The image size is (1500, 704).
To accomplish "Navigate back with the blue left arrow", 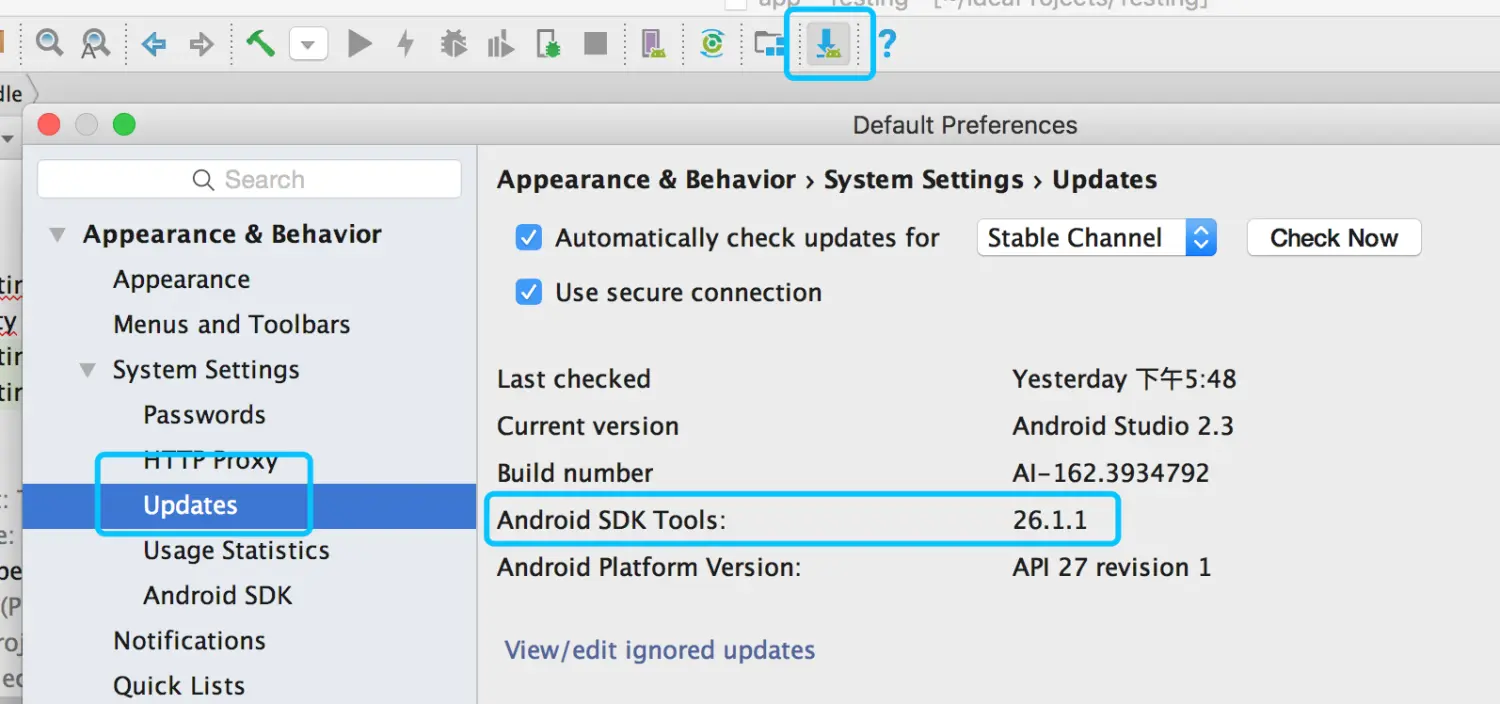I will [153, 44].
